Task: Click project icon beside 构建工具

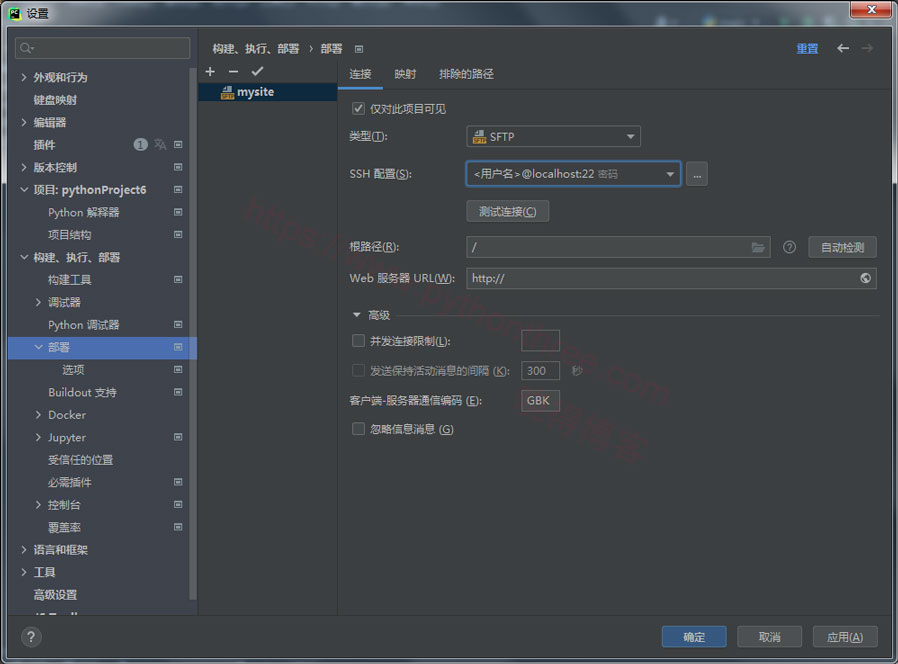Action: click(178, 280)
